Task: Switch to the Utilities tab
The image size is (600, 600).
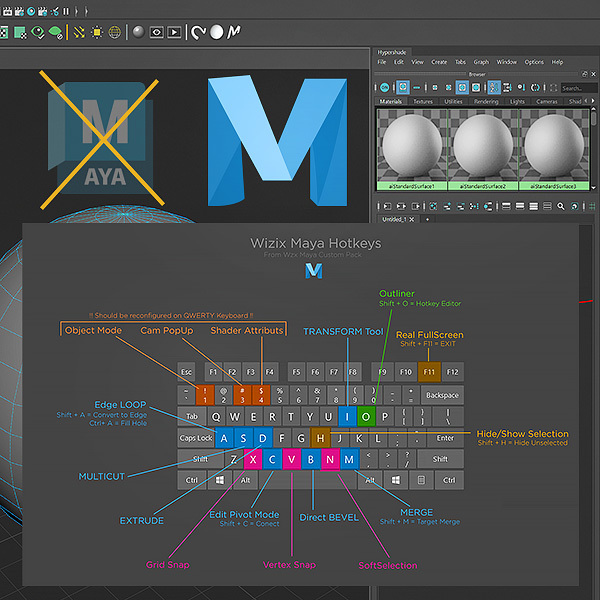Action: [x=453, y=101]
